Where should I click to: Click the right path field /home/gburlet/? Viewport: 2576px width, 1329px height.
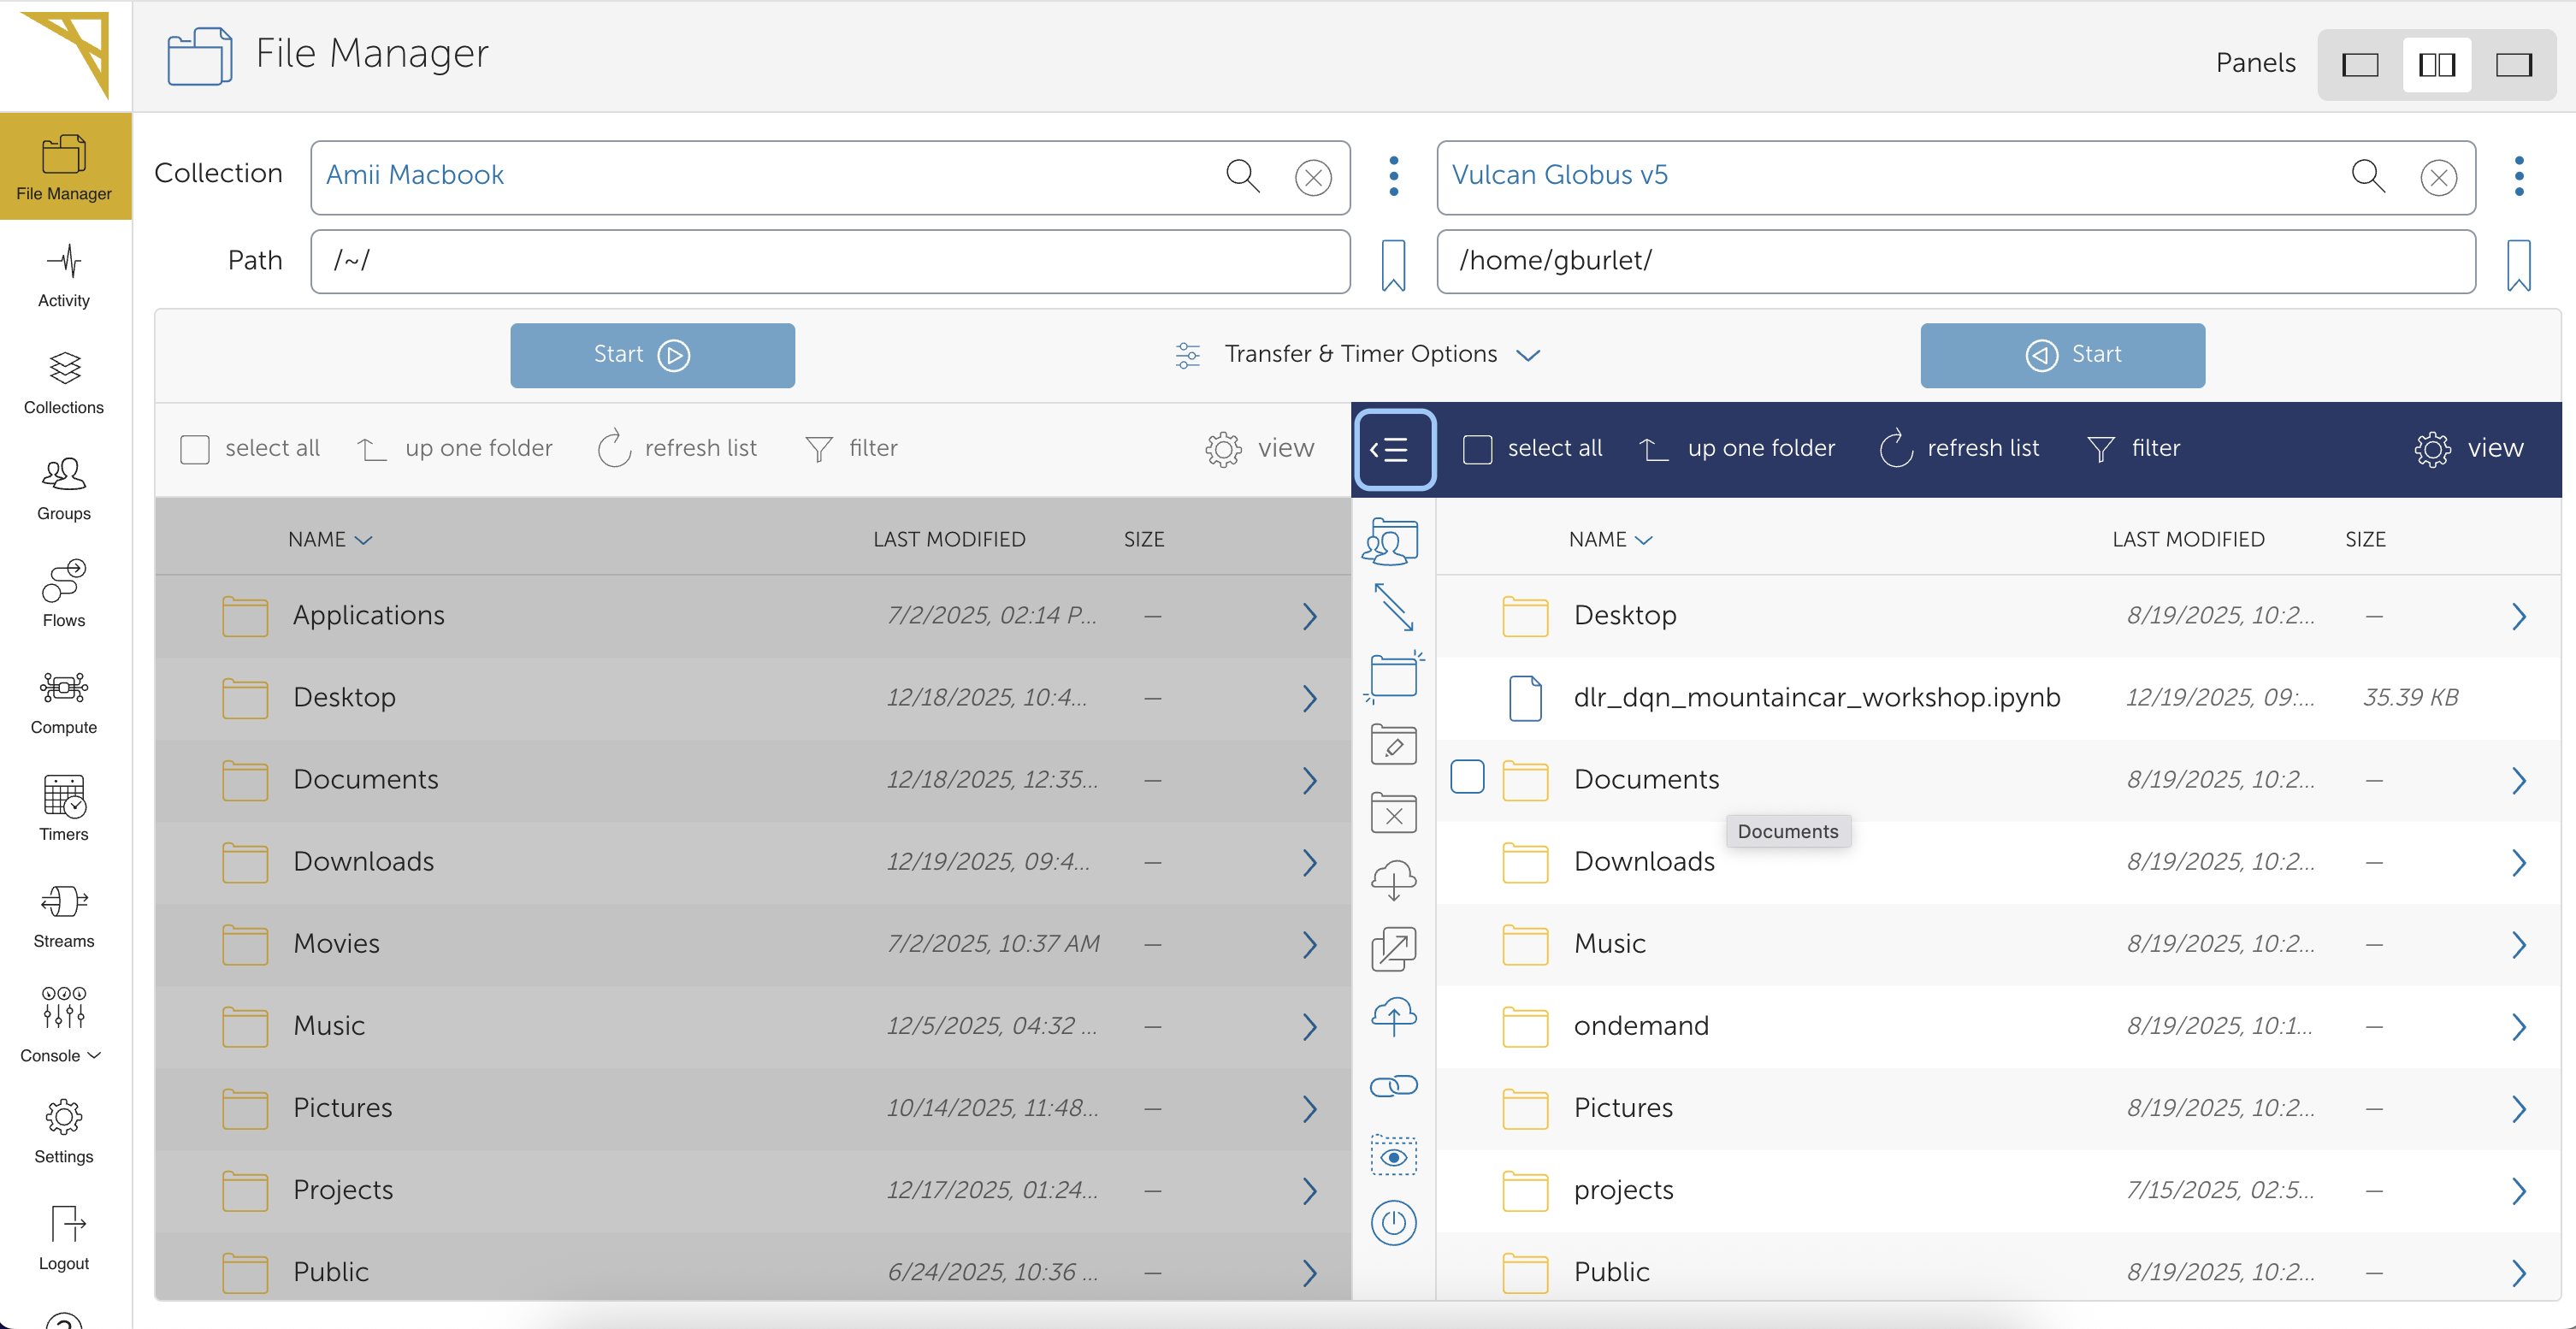point(1955,261)
